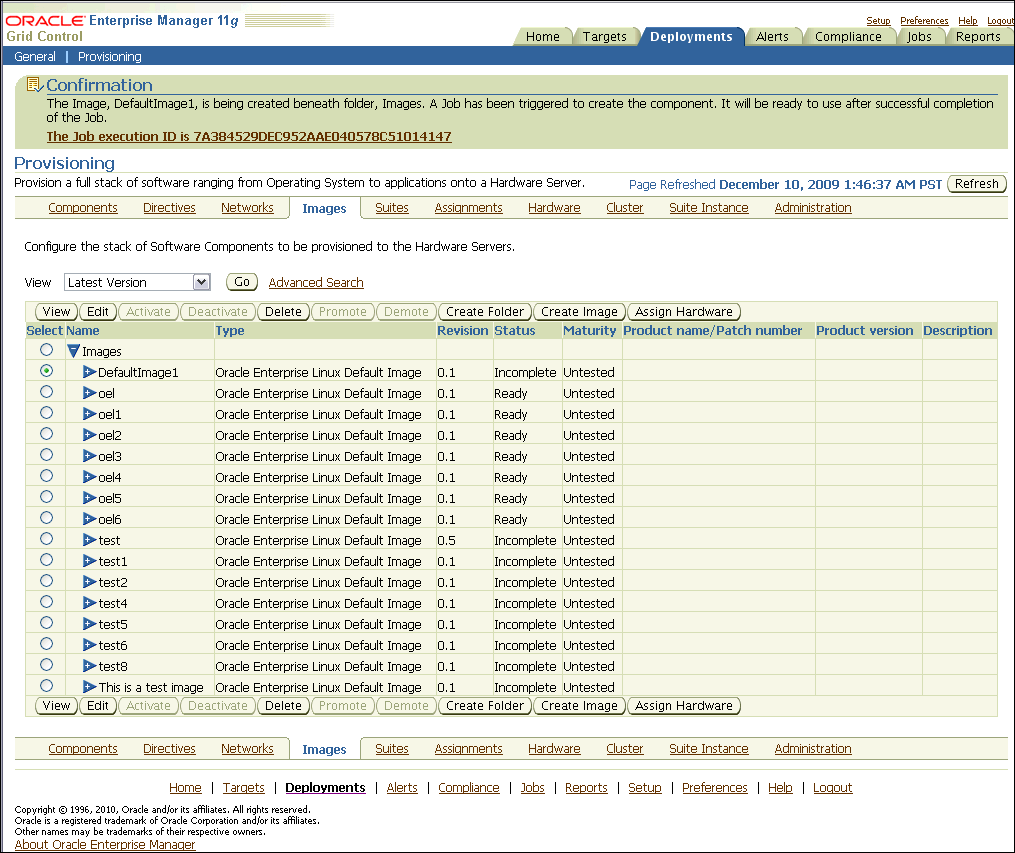Click the footer Deployments link
1015x853 pixels.
click(x=325, y=788)
